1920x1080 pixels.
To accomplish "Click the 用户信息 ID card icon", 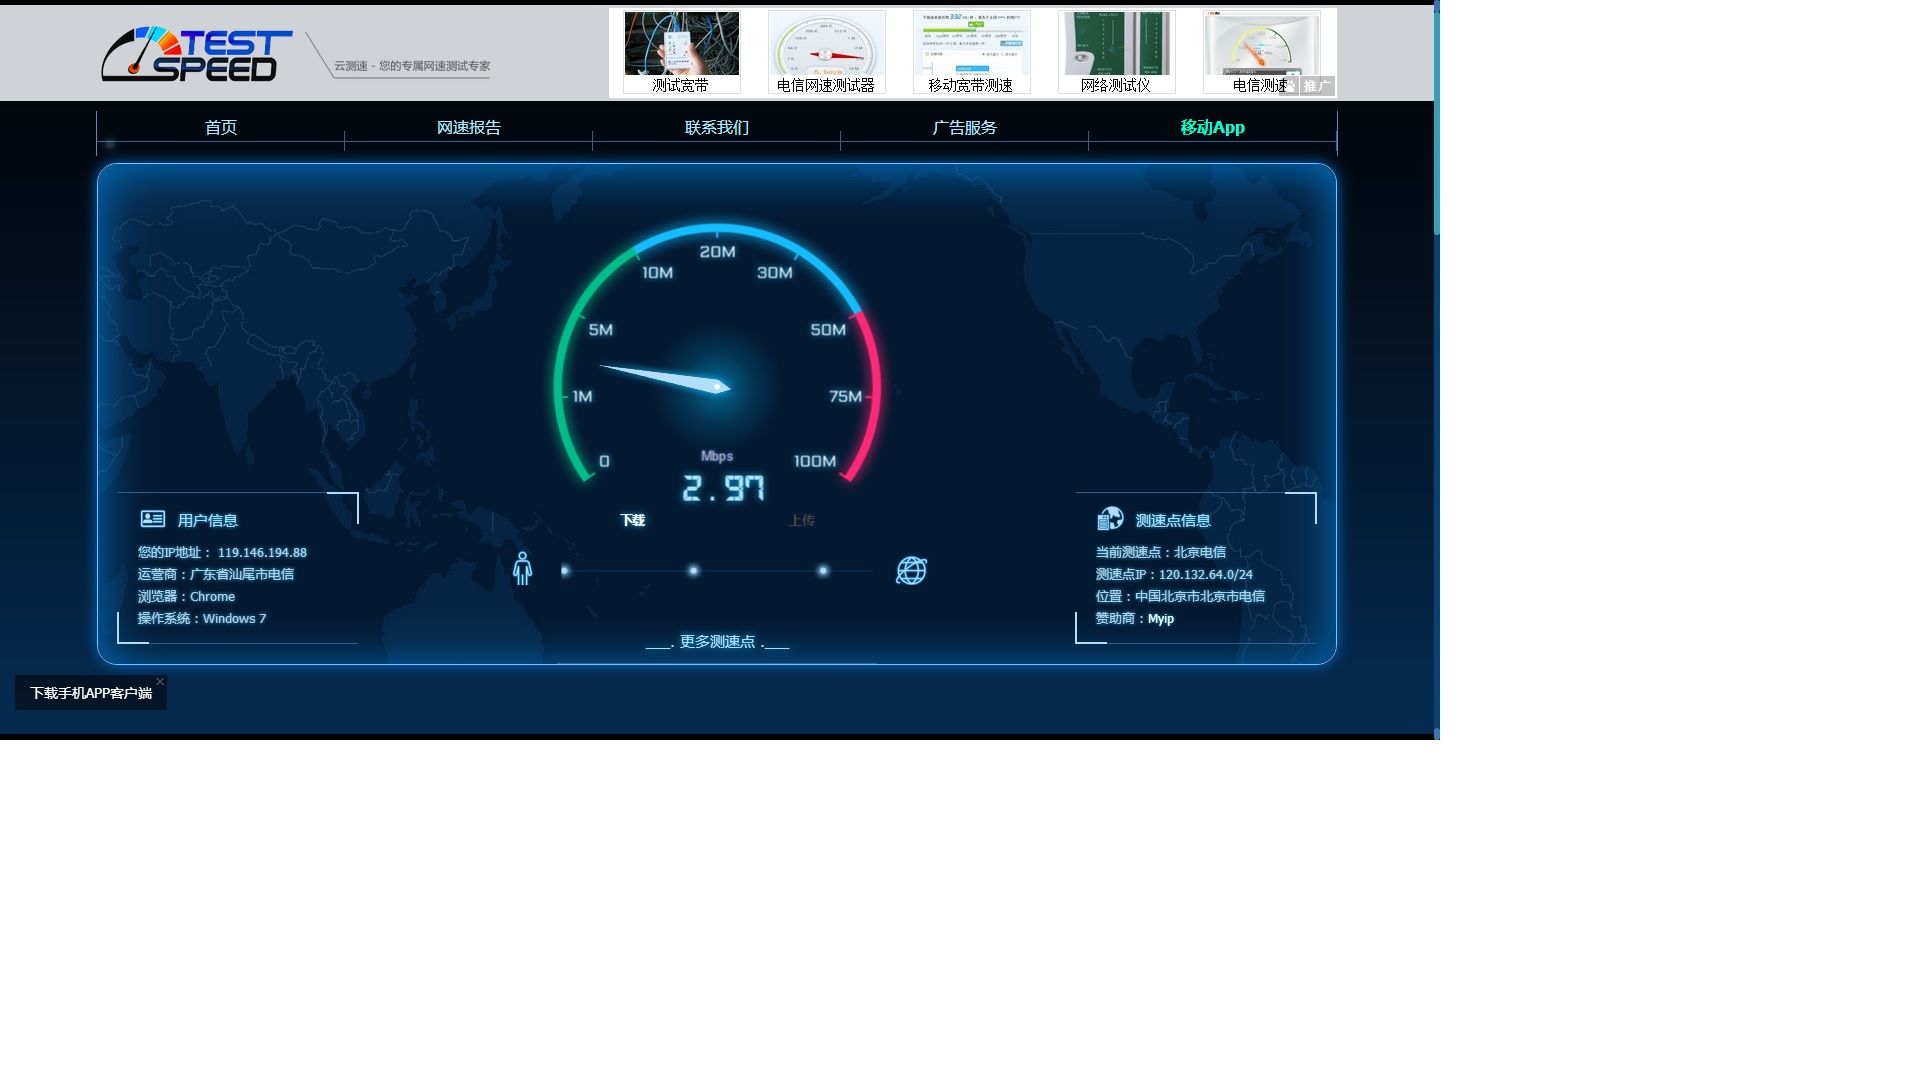I will tap(153, 519).
